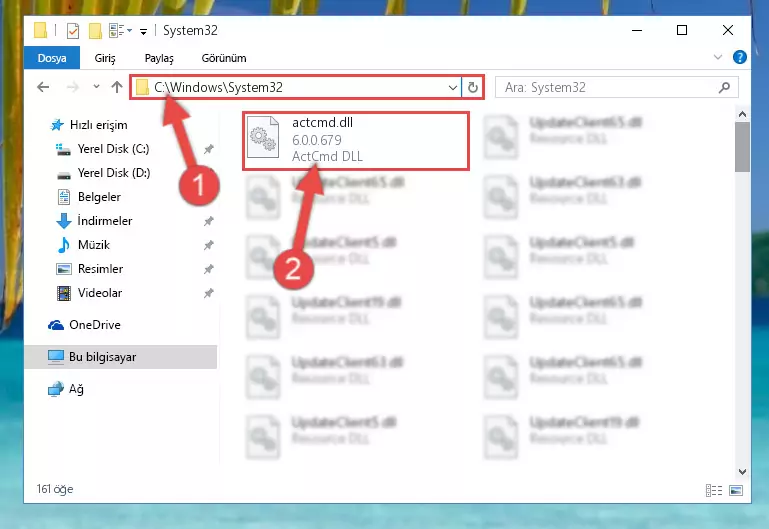This screenshot has height=529, width=769.
Task: Click scrollbar down arrow in file list
Action: pyautogui.click(x=743, y=472)
